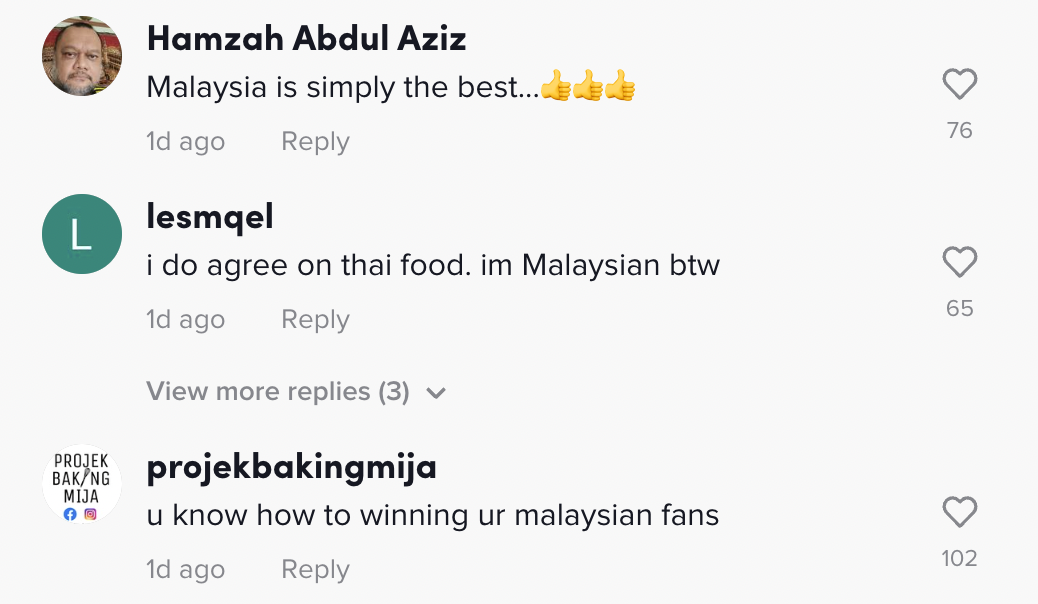Click the 102 likes count
Viewport: 1038px width, 604px height.
click(959, 558)
